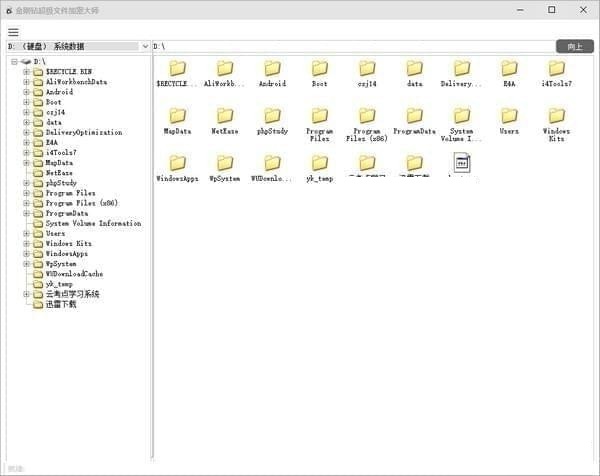
Task: Select the file icon in the last row
Action: [x=461, y=164]
